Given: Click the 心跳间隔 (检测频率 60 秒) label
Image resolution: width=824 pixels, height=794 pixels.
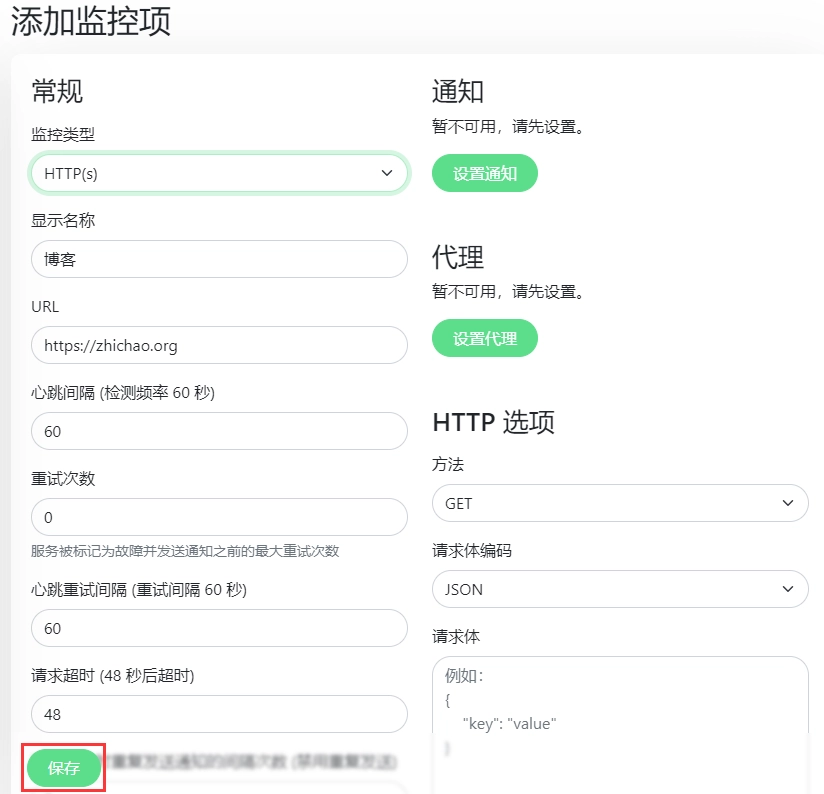Looking at the screenshot, I should 123,393.
